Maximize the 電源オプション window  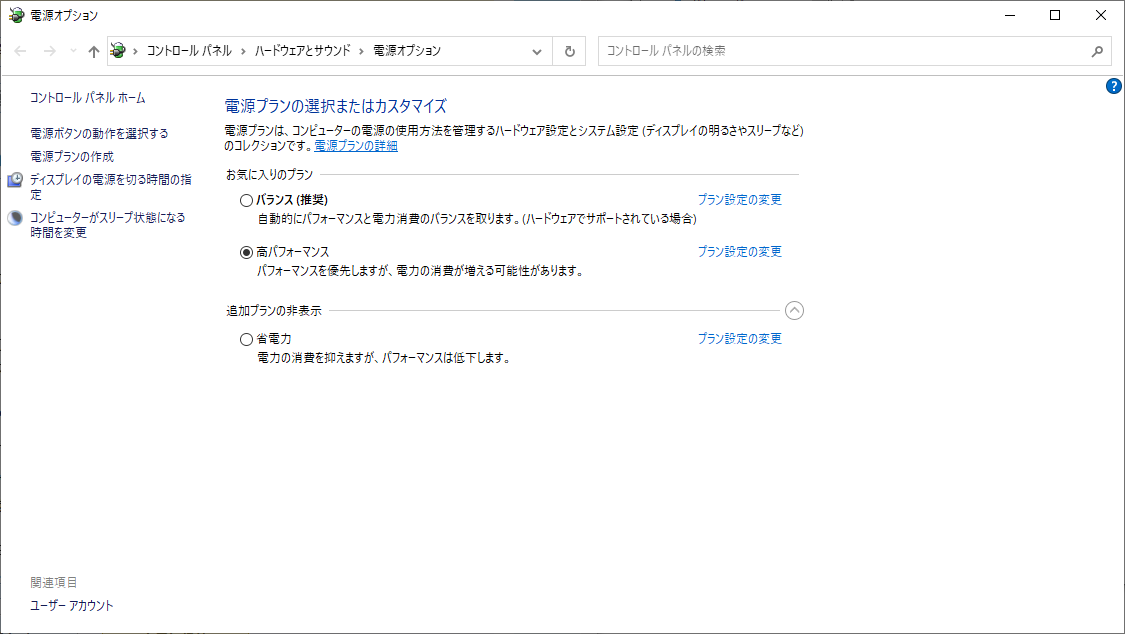[x=1055, y=15]
